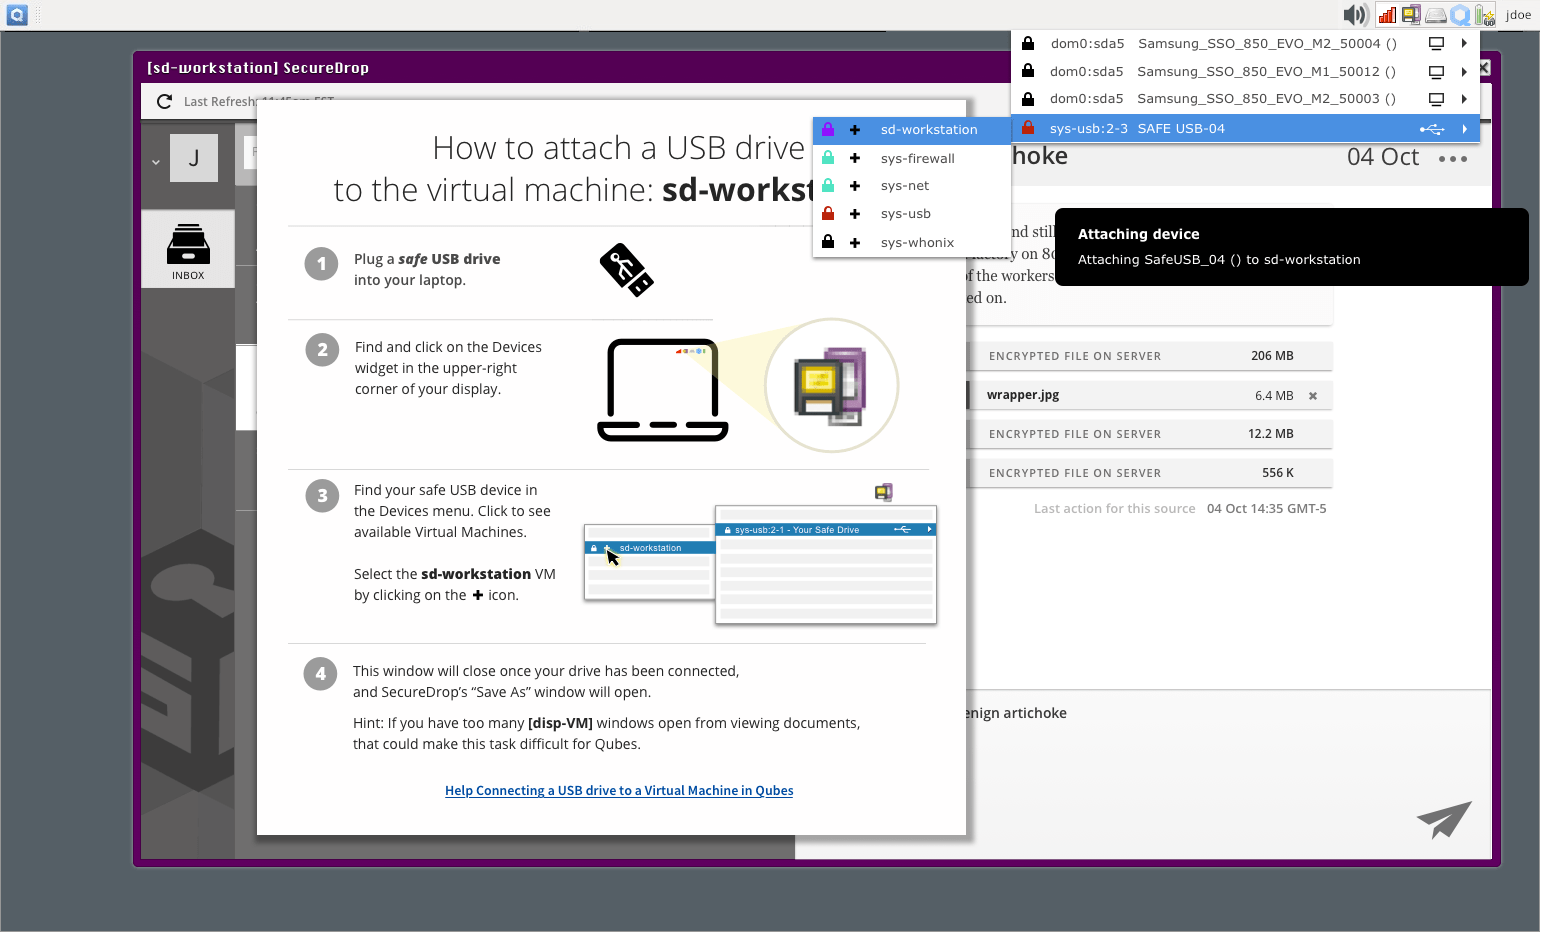Click the red lock icon beside sys-usb:2-3
1541x932 pixels.
[1028, 128]
